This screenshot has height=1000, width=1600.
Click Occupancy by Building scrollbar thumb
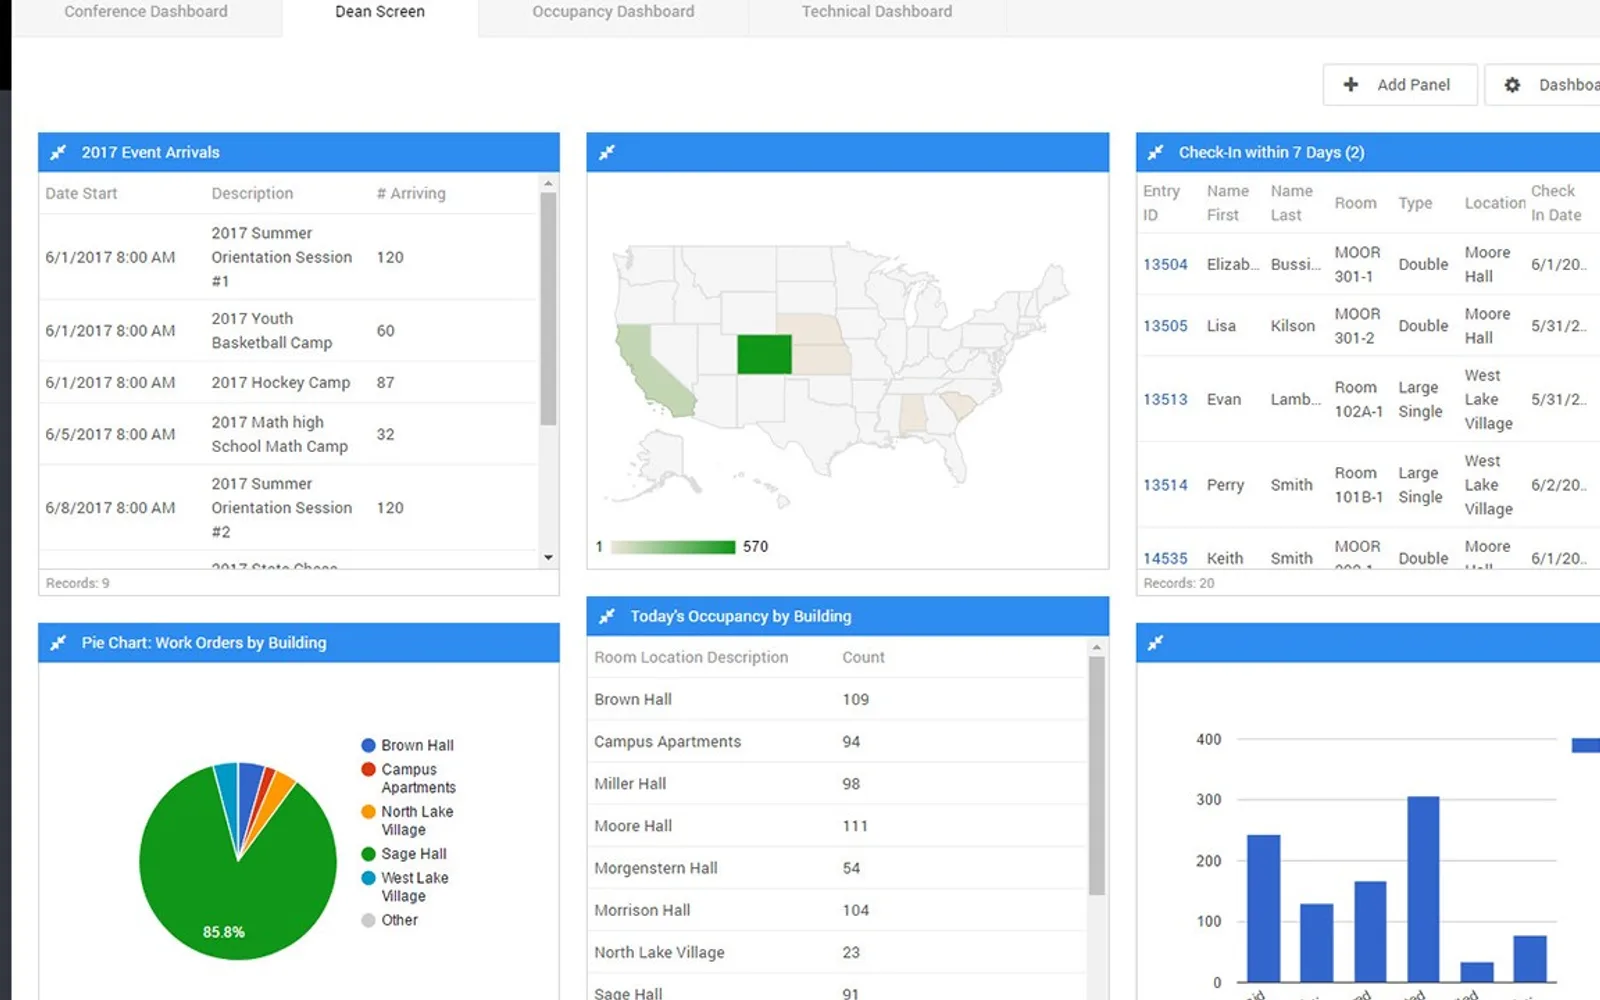point(1097,776)
